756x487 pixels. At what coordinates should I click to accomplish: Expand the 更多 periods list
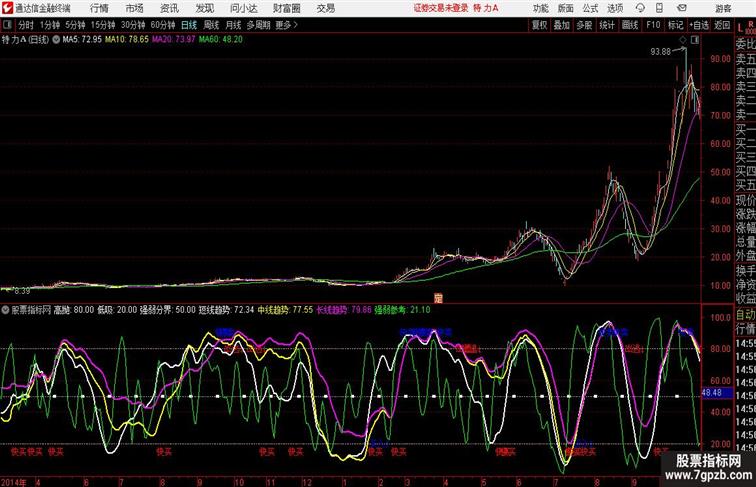[x=286, y=25]
